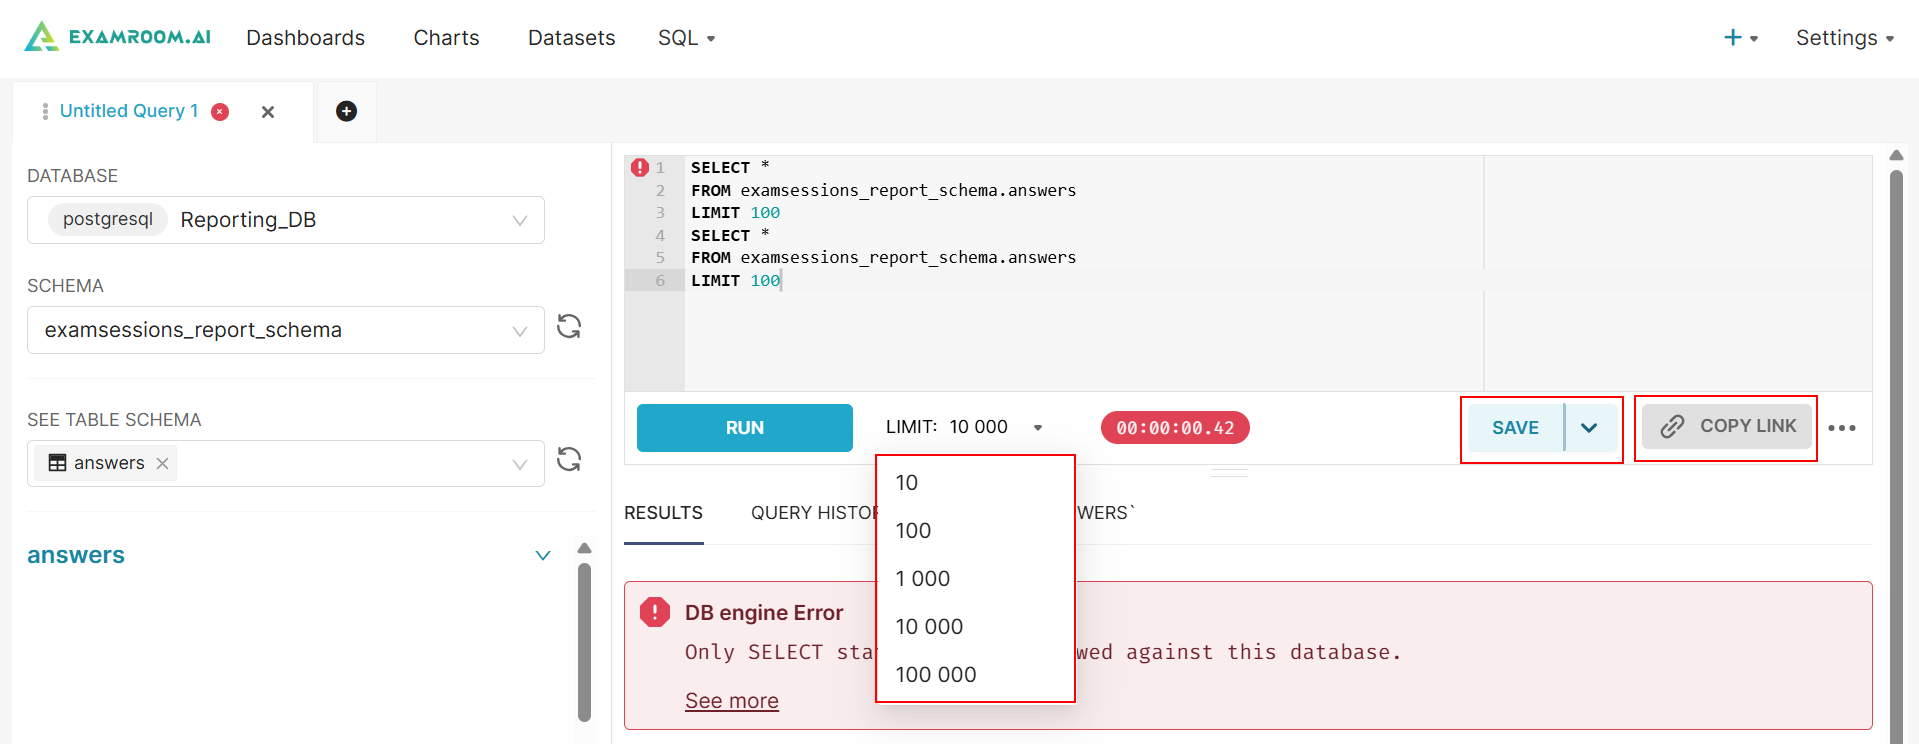Remove the answers table tag
The width and height of the screenshot is (1919, 744).
coord(162,463)
